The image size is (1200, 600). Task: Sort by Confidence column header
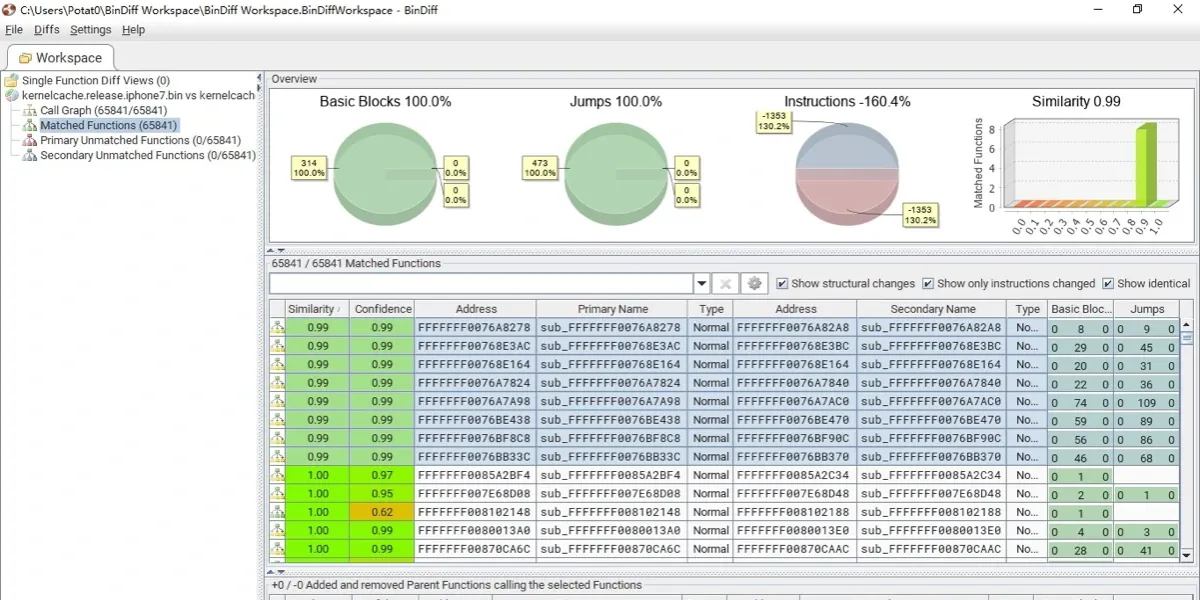(x=382, y=309)
